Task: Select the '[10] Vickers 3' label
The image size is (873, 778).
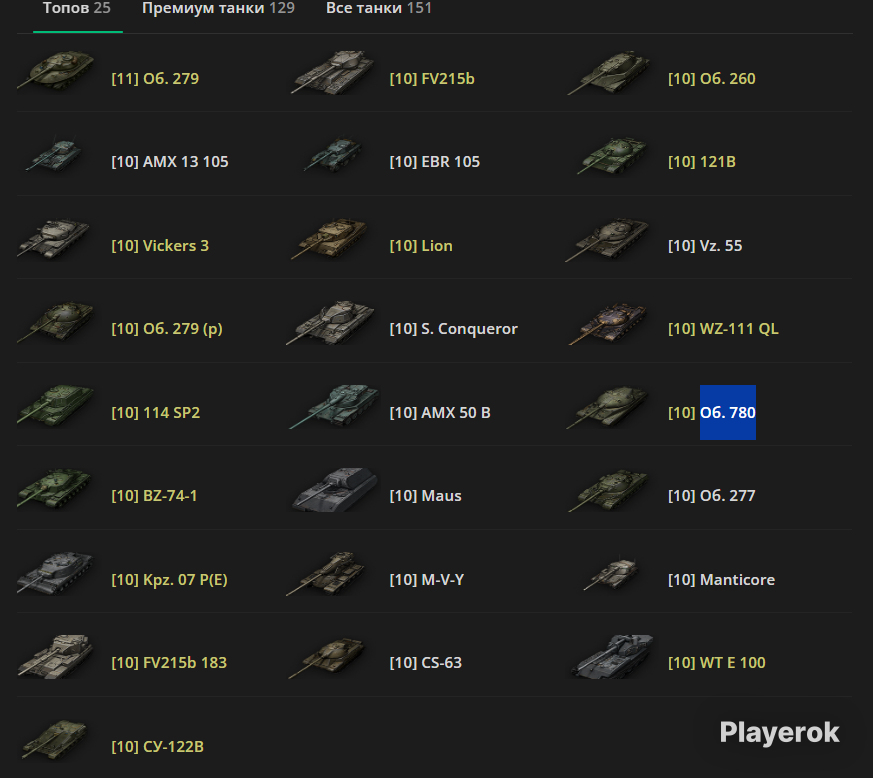Action: (x=160, y=246)
